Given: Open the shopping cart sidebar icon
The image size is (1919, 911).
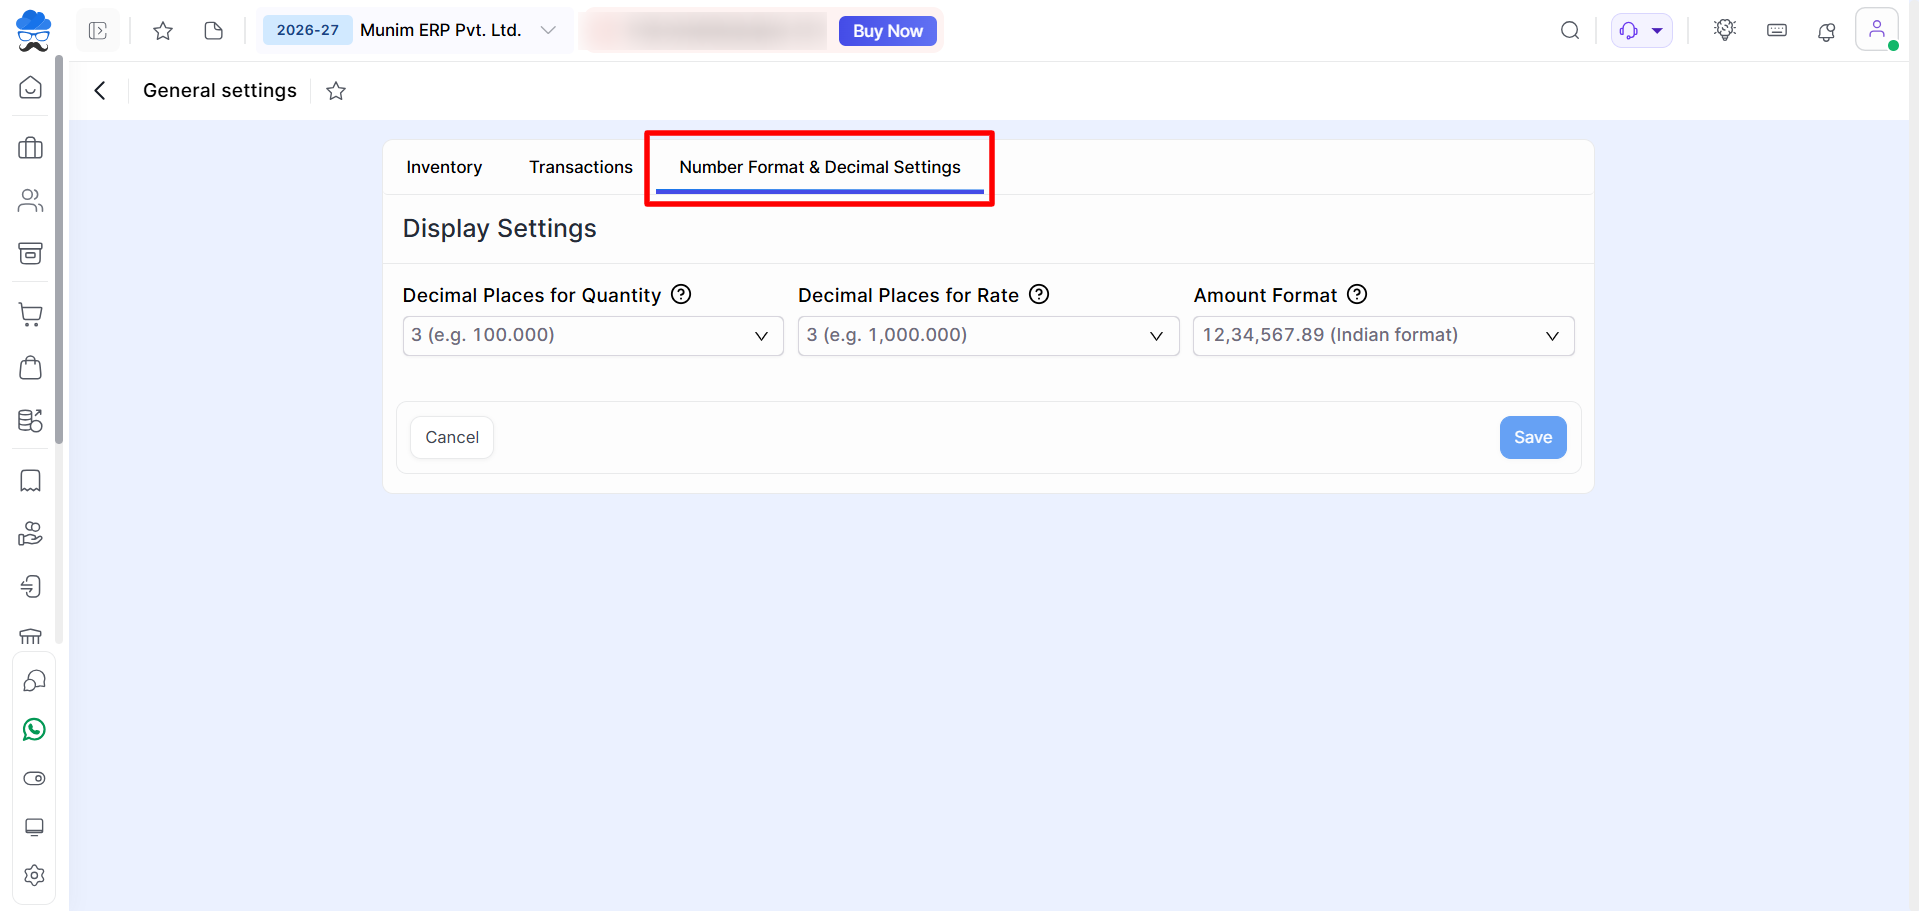Looking at the screenshot, I should [31, 315].
